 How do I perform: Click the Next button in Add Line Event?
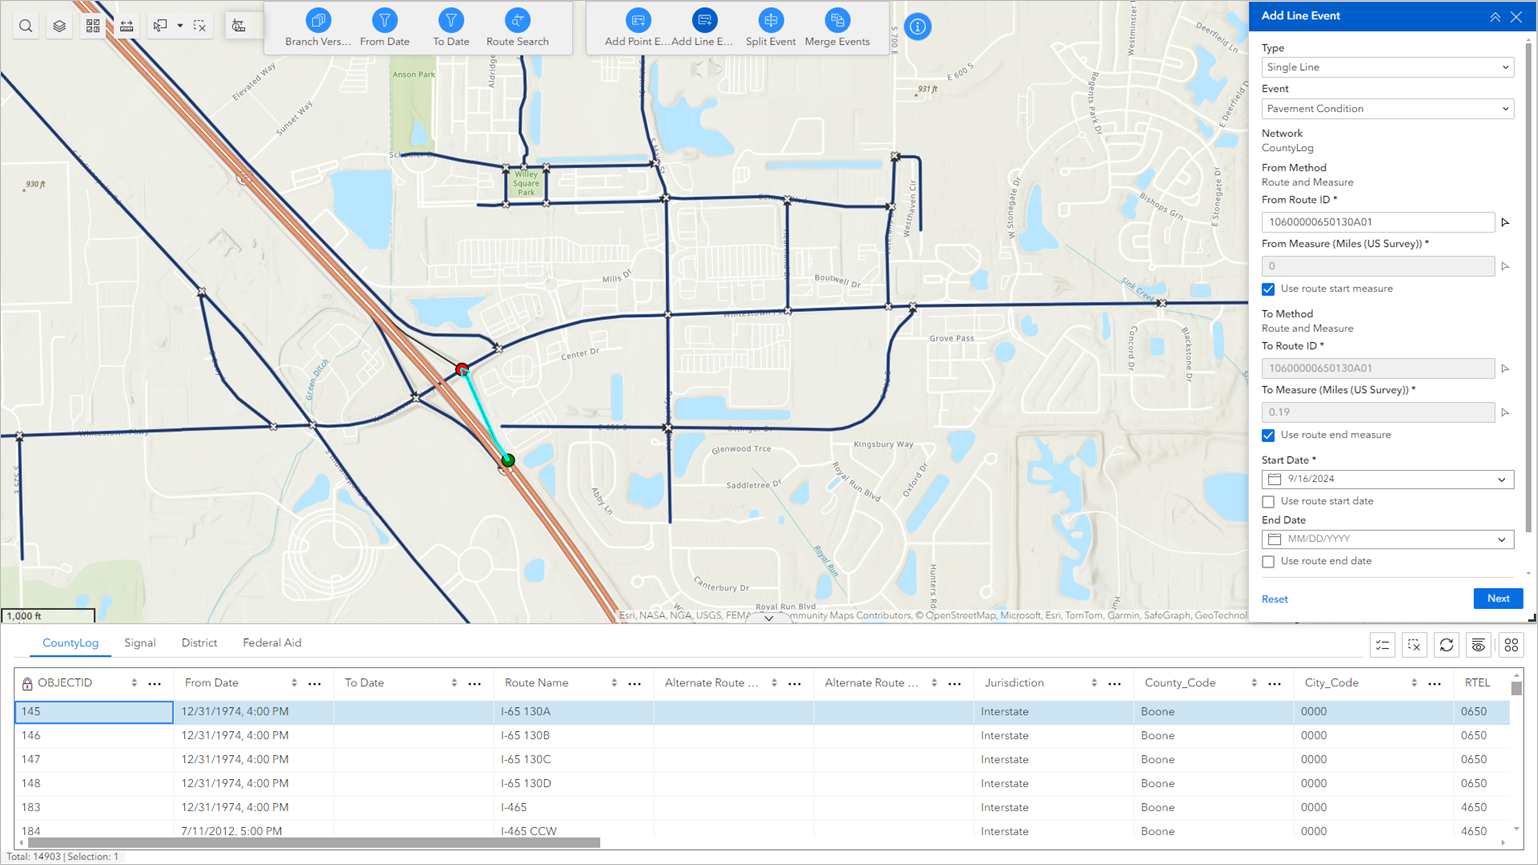(1497, 598)
